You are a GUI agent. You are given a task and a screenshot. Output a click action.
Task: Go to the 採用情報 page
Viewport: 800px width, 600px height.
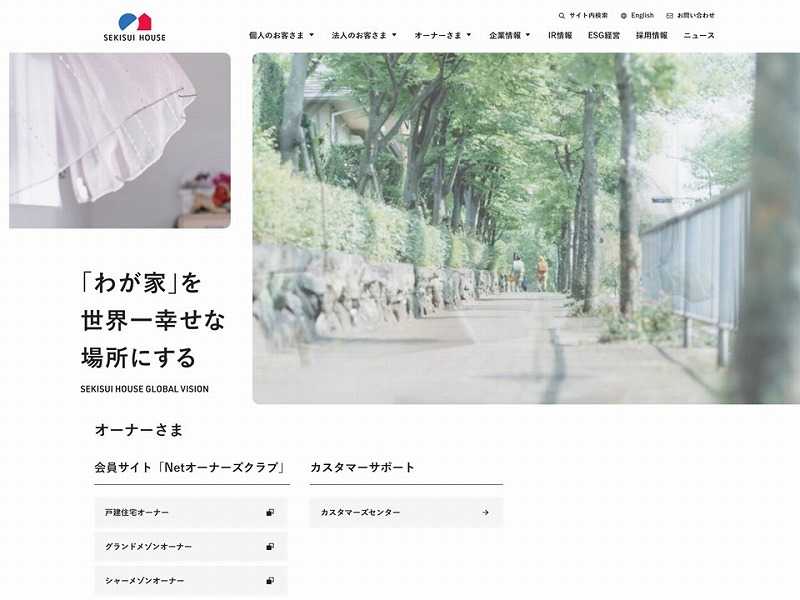click(x=652, y=35)
